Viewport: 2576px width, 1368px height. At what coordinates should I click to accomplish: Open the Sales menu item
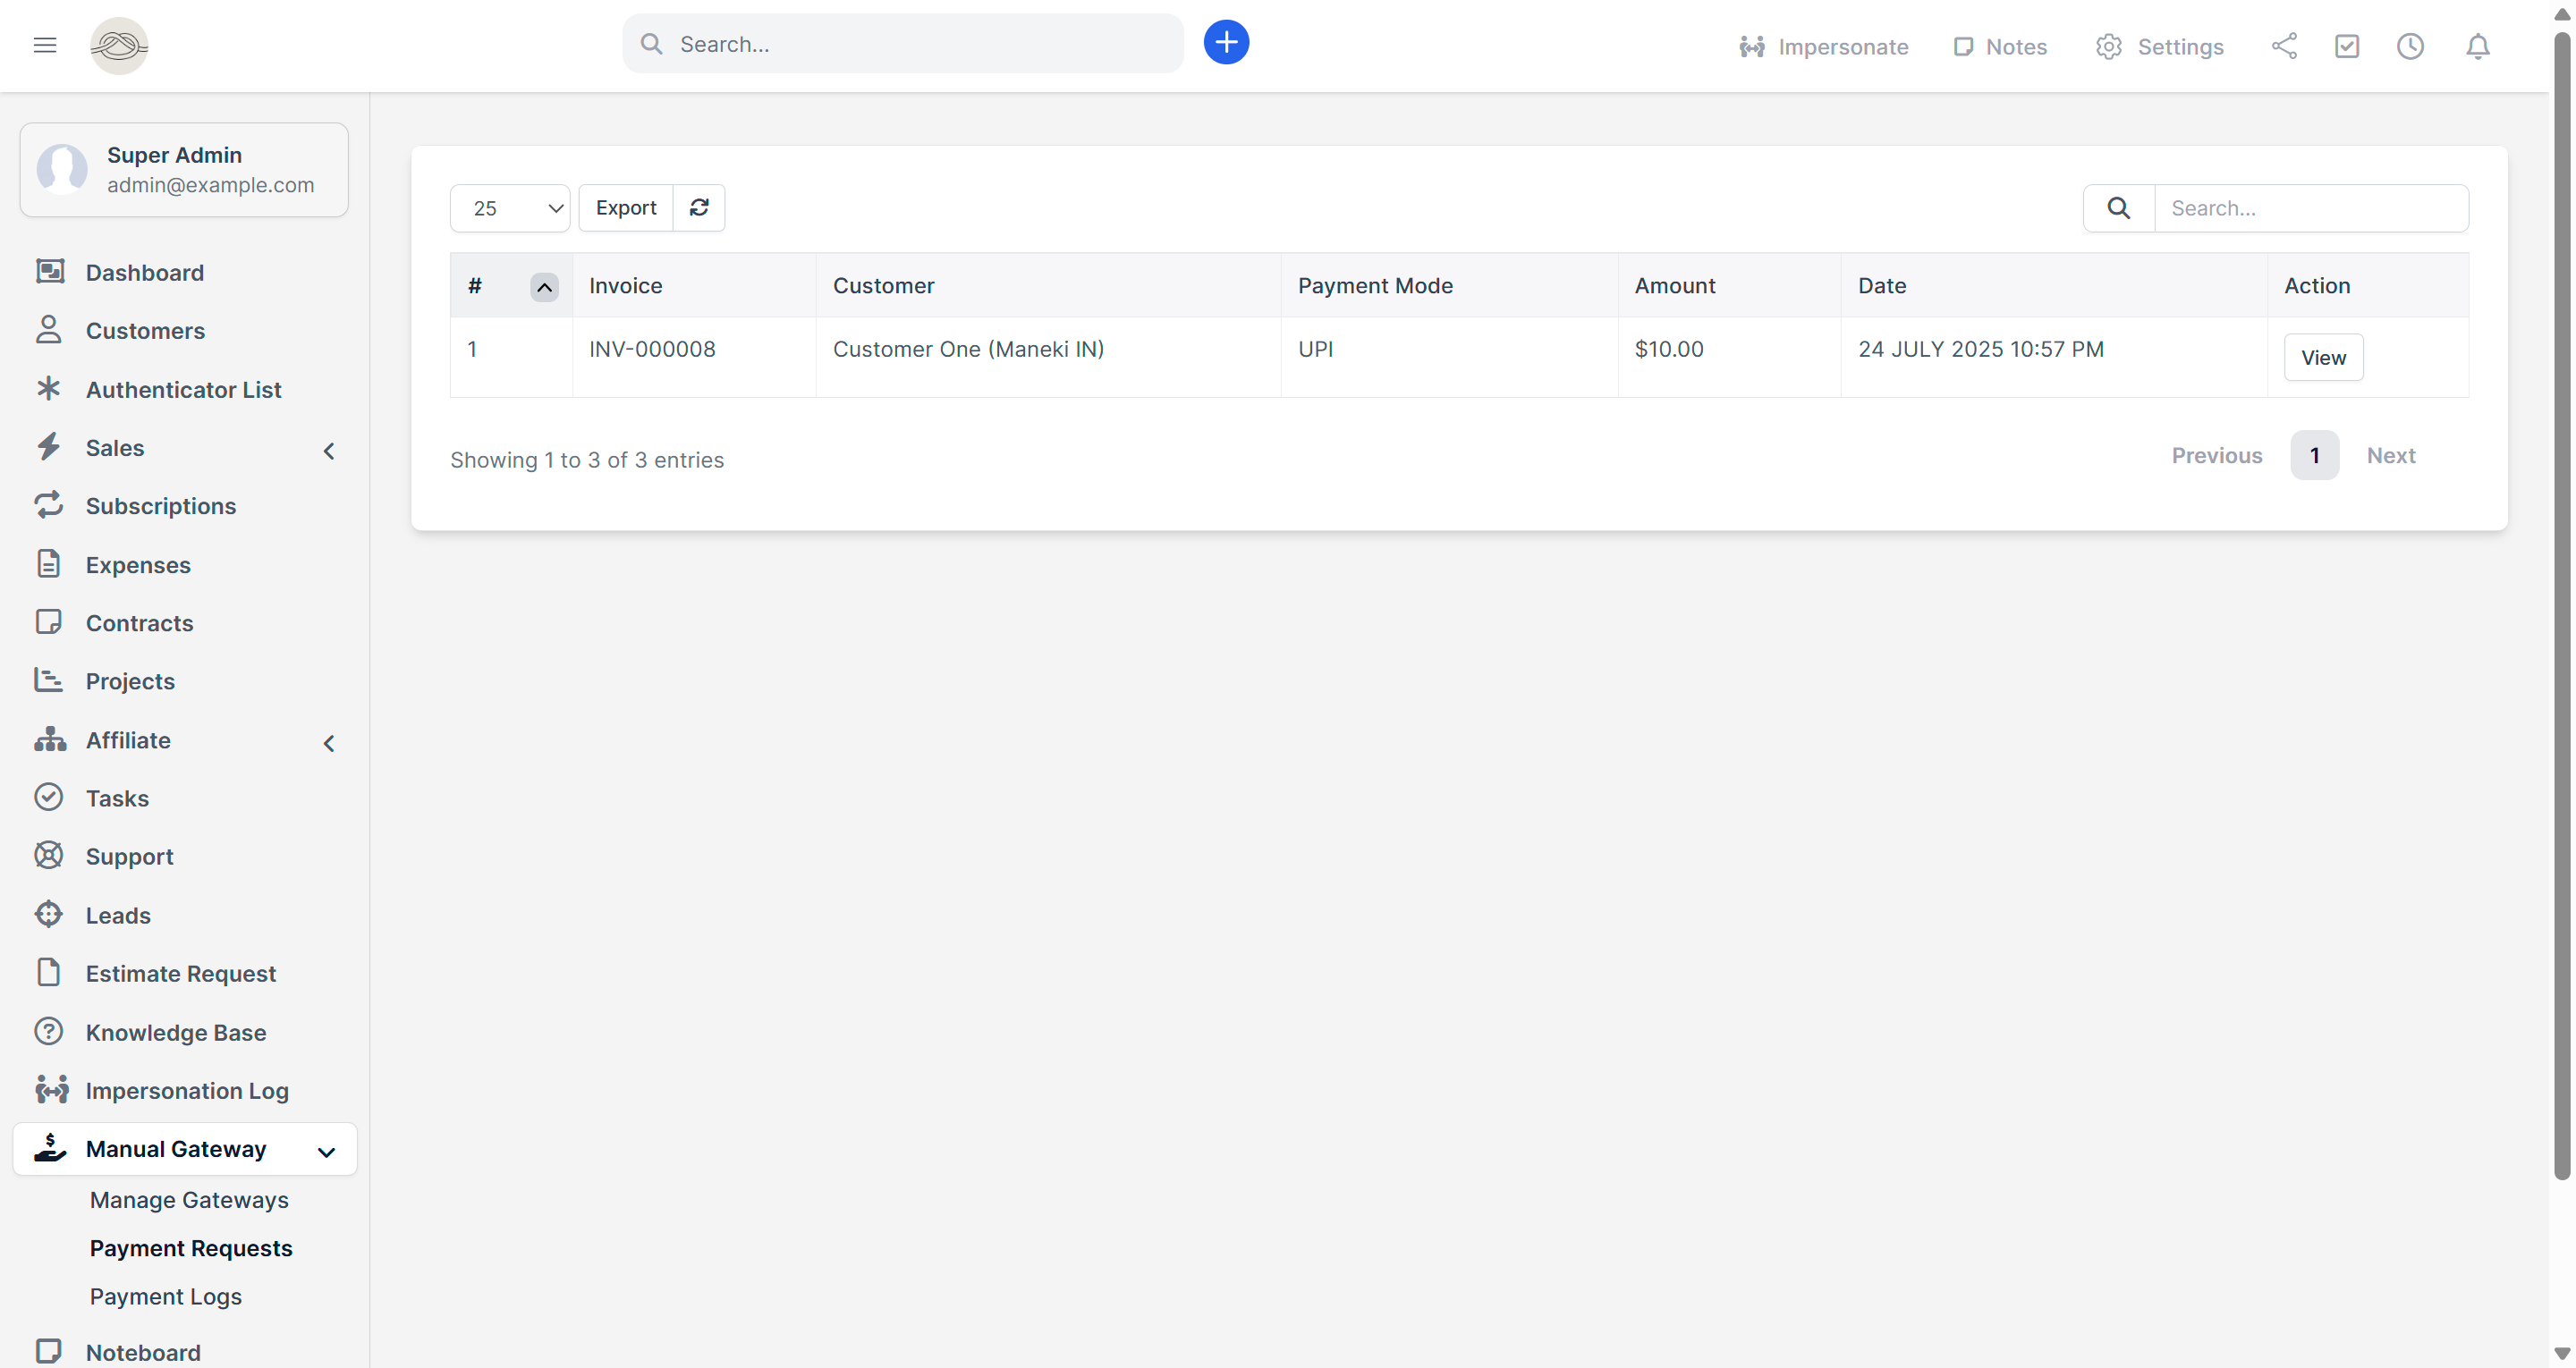pyautogui.click(x=115, y=447)
